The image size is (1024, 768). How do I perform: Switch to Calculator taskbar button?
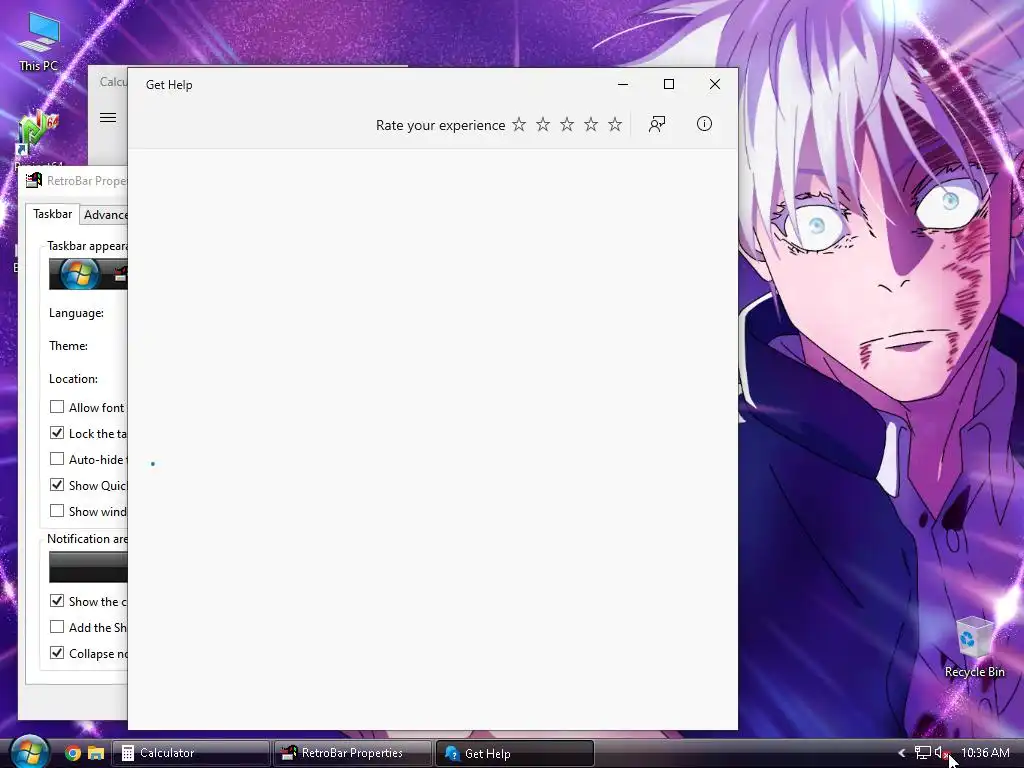click(191, 753)
